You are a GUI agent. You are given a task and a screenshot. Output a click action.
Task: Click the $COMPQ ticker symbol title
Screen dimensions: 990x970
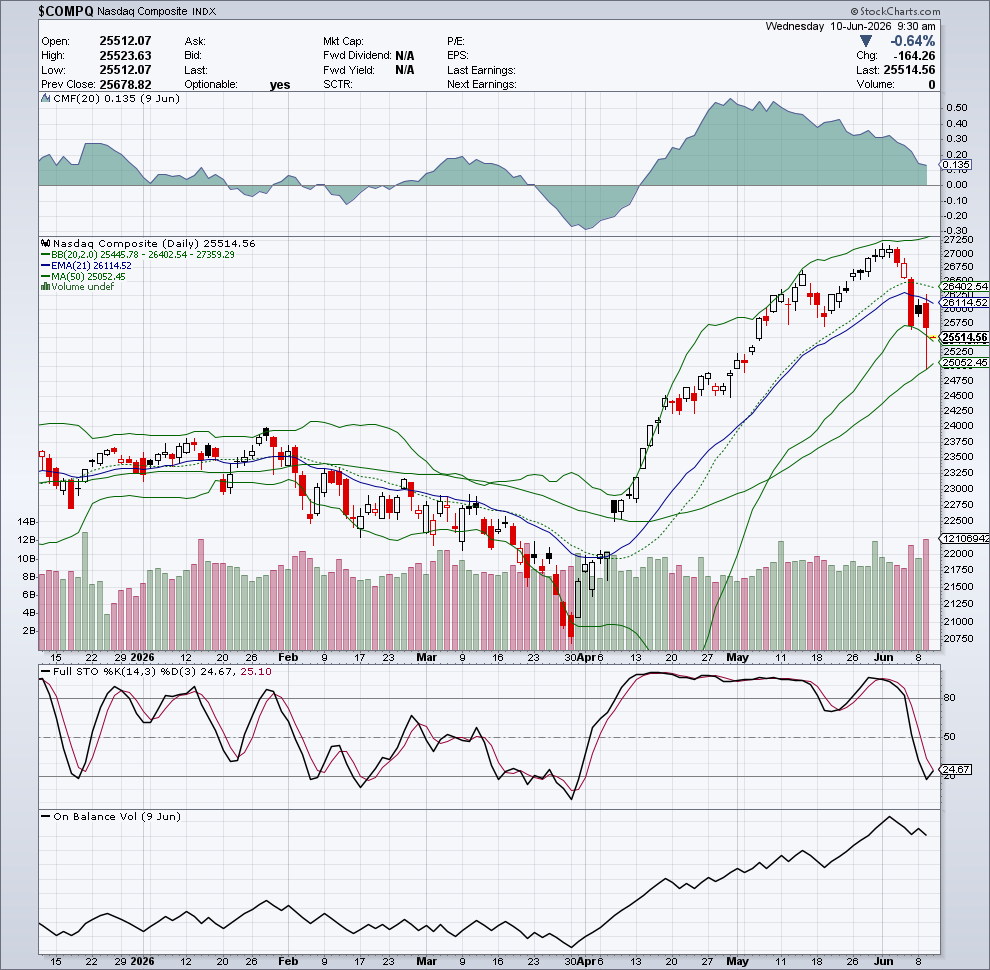pyautogui.click(x=66, y=11)
